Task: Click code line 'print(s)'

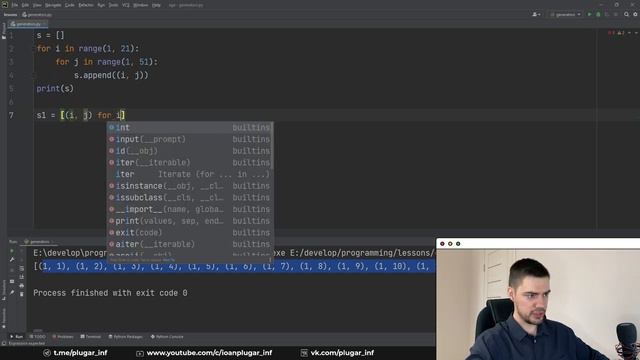Action: (x=55, y=89)
